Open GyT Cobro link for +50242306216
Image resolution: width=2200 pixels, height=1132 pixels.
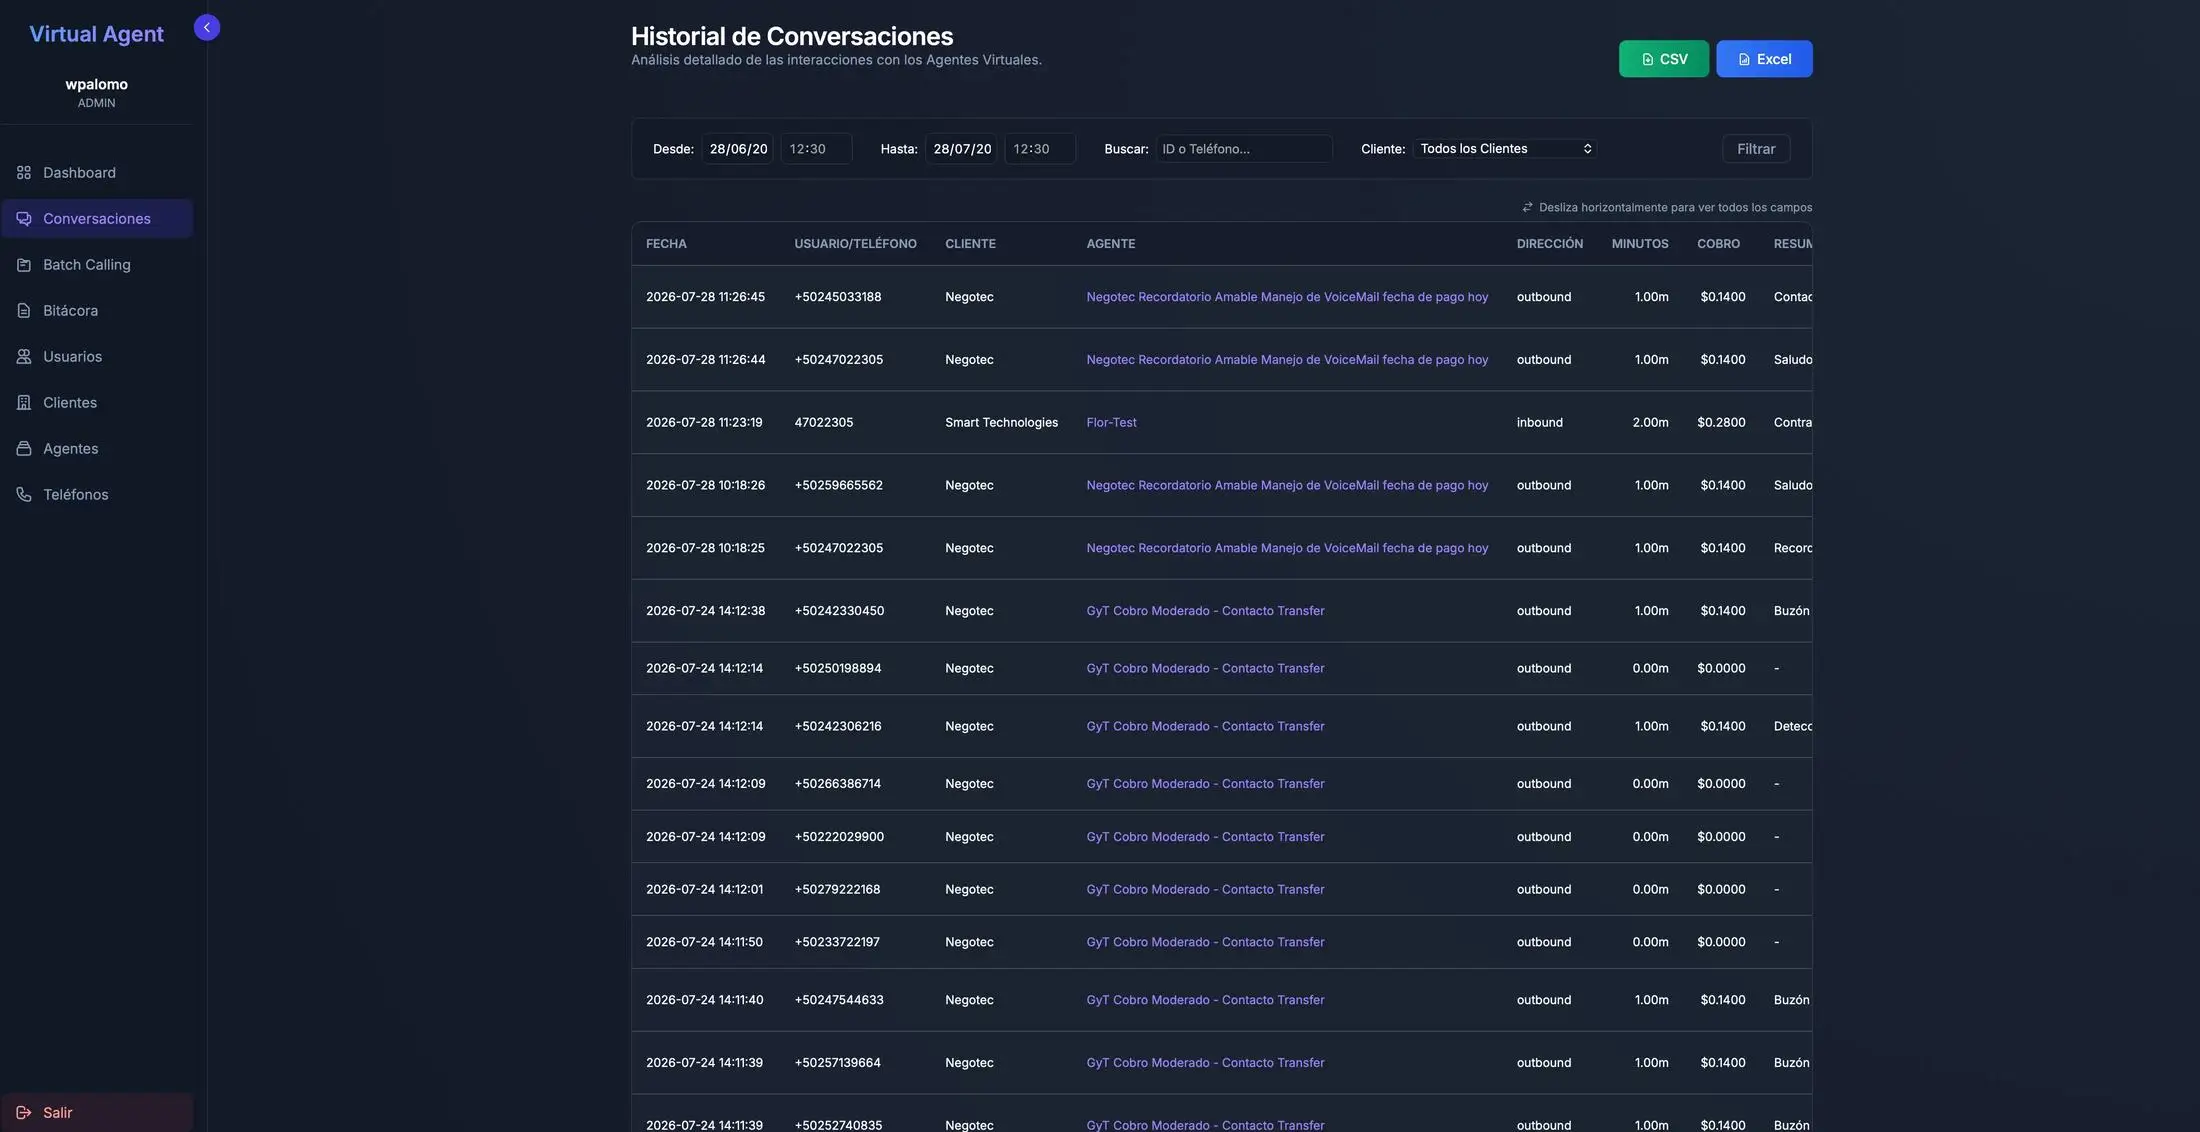click(x=1205, y=727)
